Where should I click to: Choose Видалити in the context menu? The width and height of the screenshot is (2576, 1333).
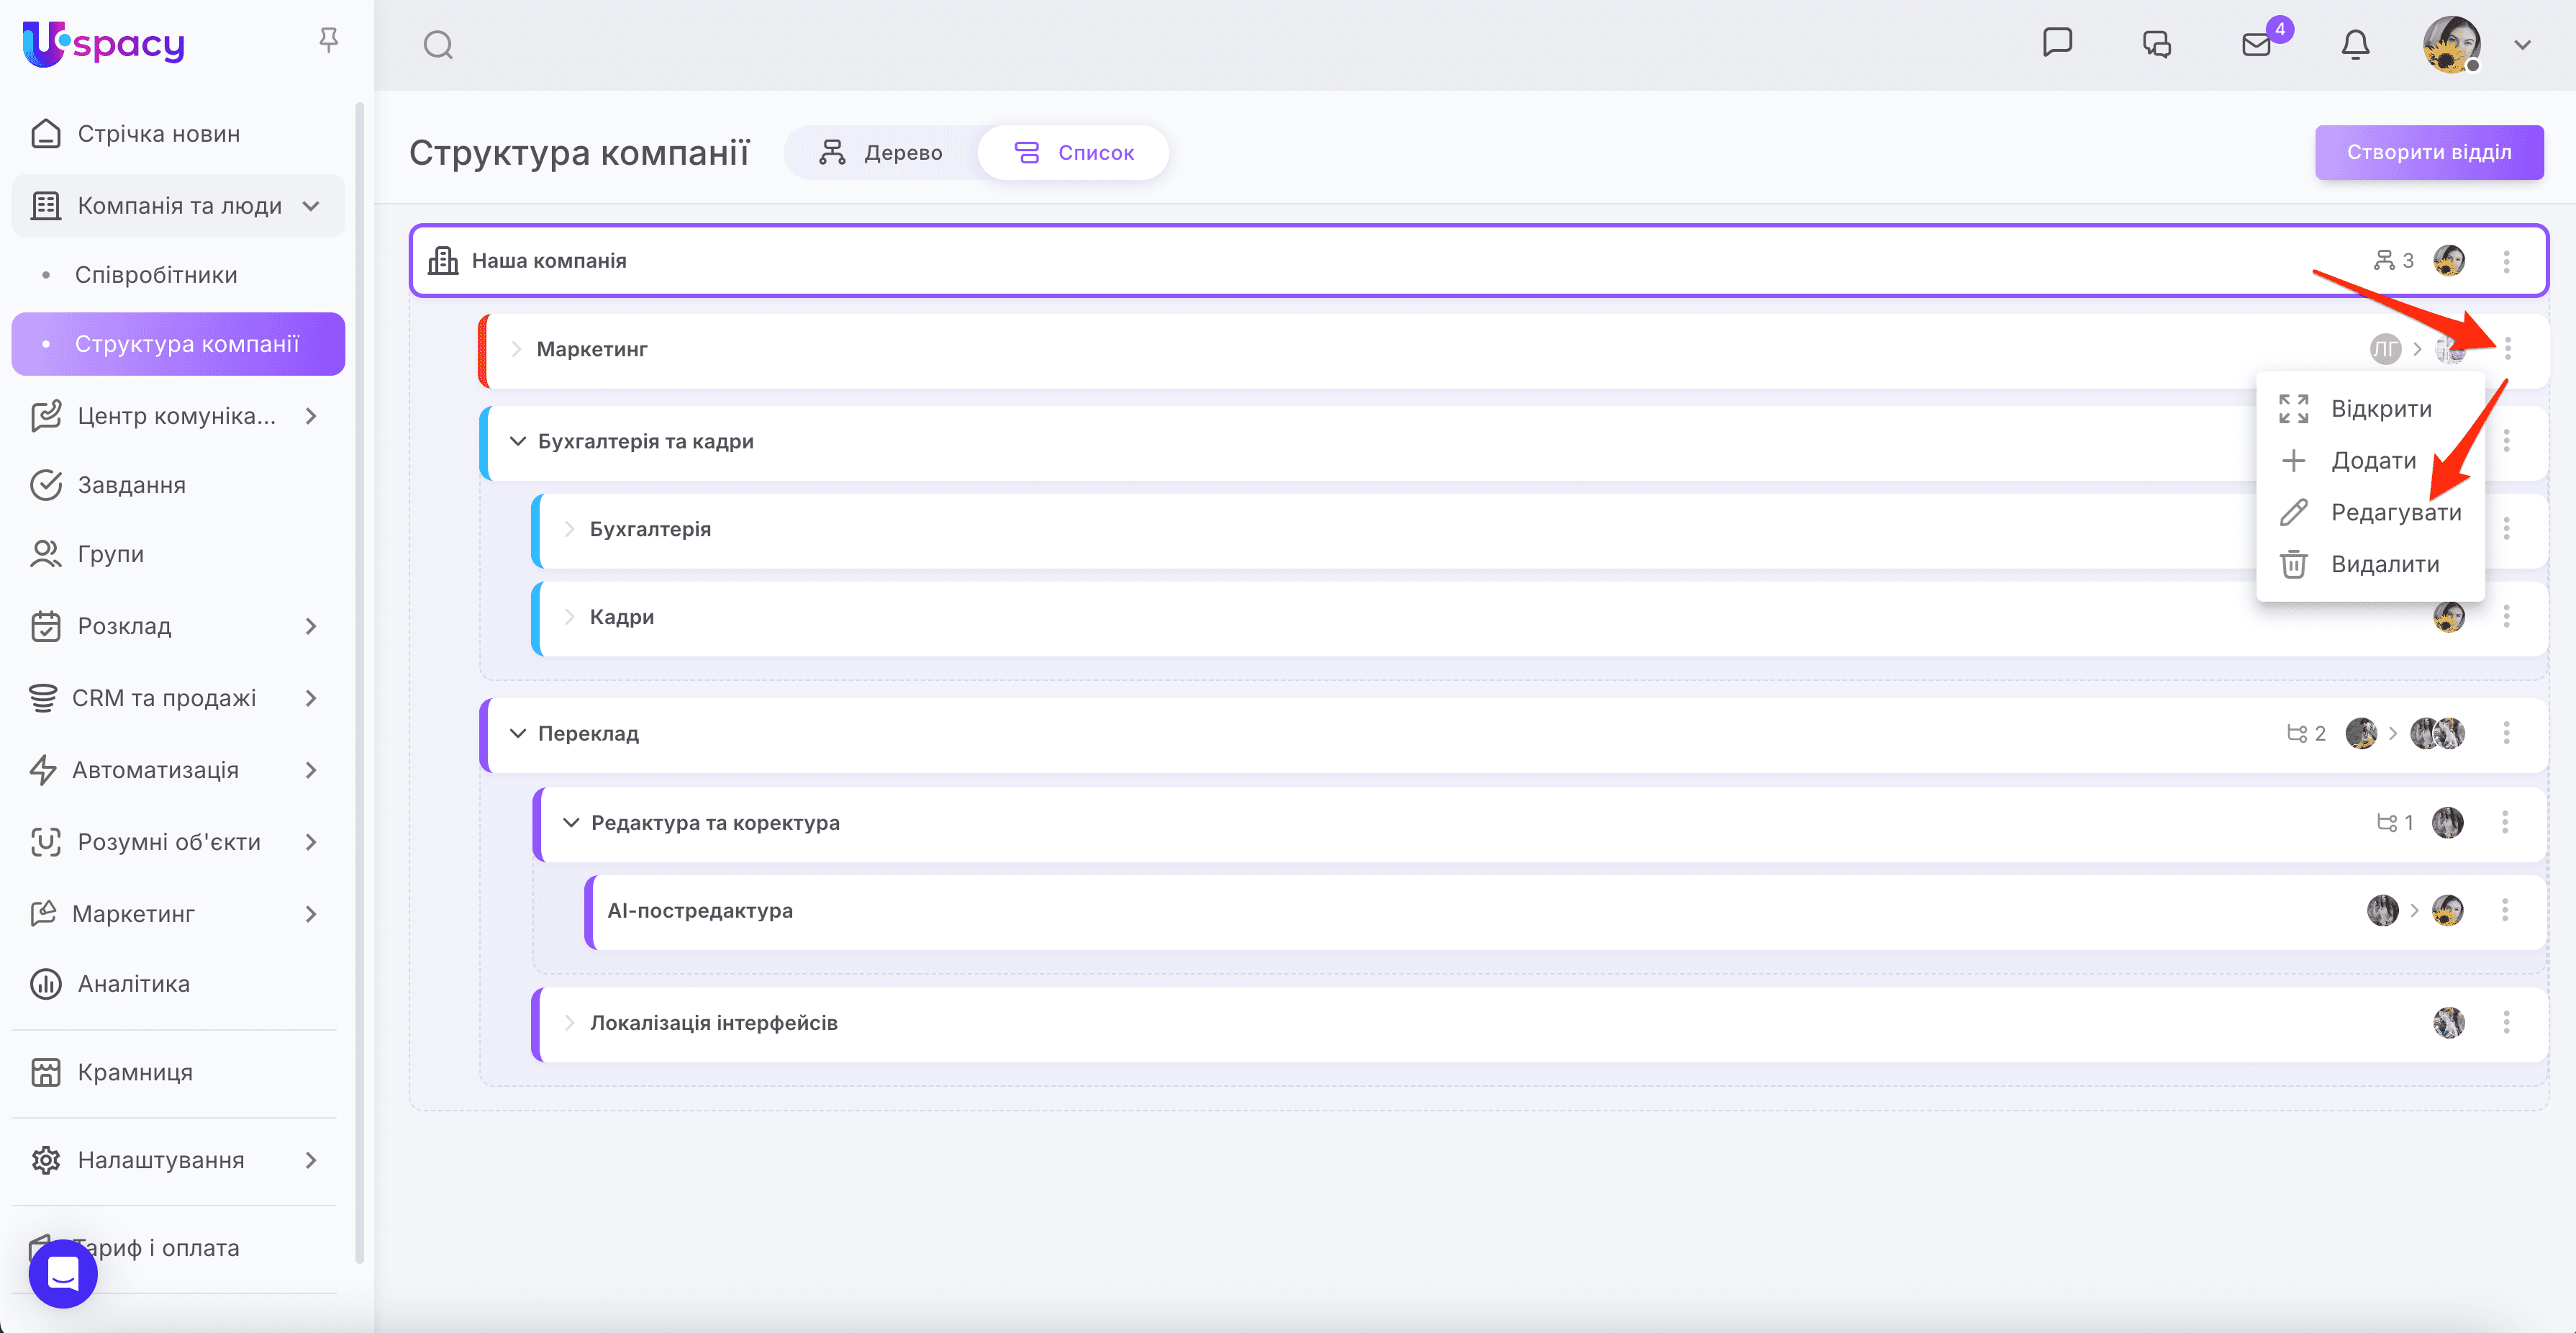click(x=2384, y=564)
